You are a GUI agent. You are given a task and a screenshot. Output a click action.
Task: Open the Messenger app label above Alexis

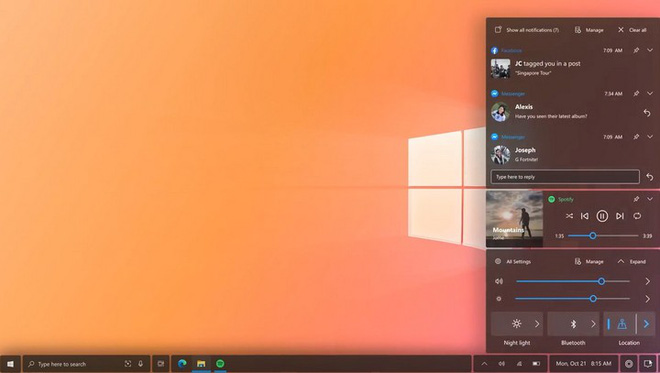click(513, 94)
